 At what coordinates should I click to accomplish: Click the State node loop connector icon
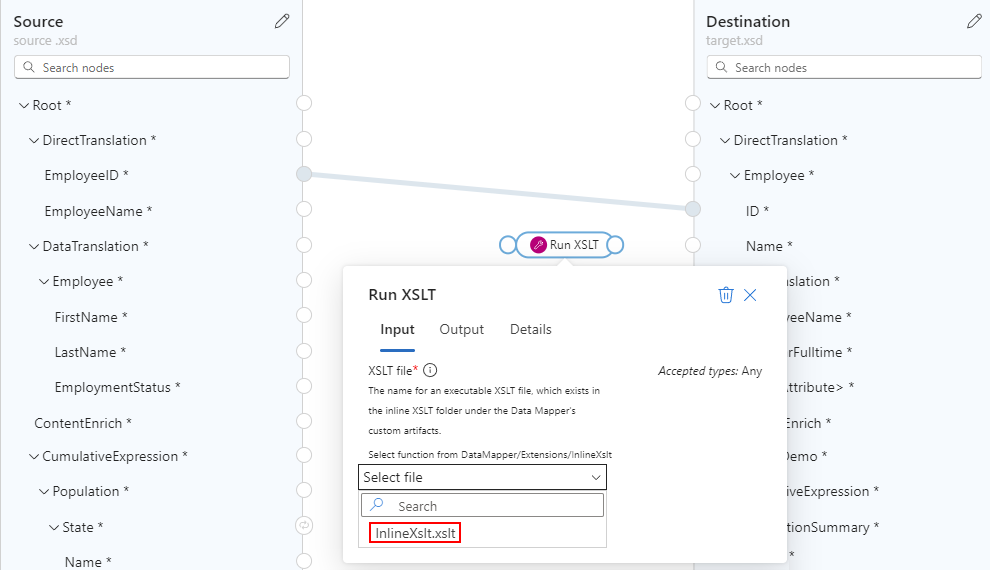point(304,526)
